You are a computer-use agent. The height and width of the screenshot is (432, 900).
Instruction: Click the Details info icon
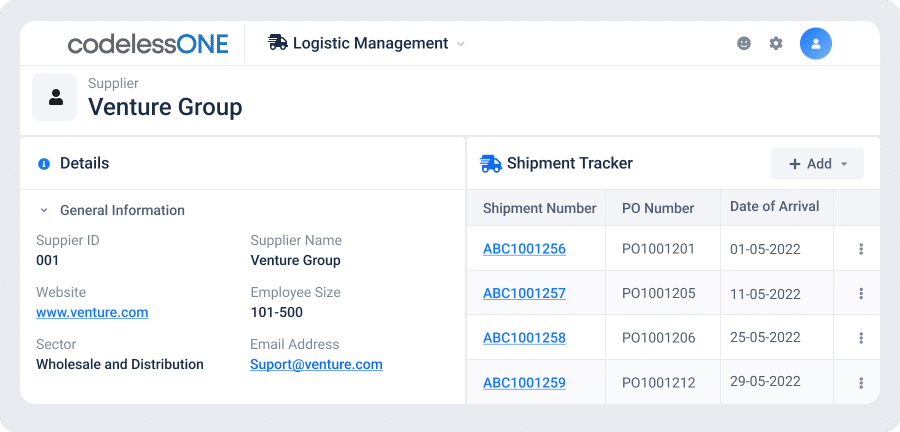click(x=44, y=164)
